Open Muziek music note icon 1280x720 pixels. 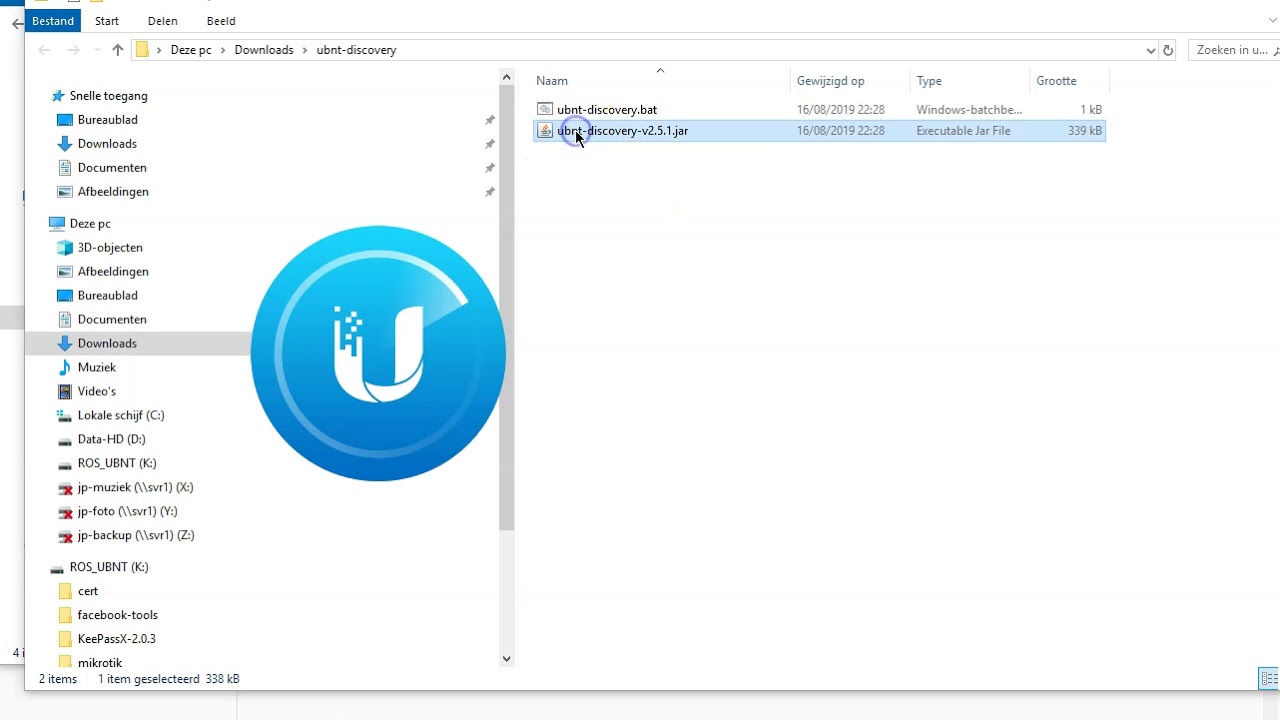pyautogui.click(x=65, y=368)
